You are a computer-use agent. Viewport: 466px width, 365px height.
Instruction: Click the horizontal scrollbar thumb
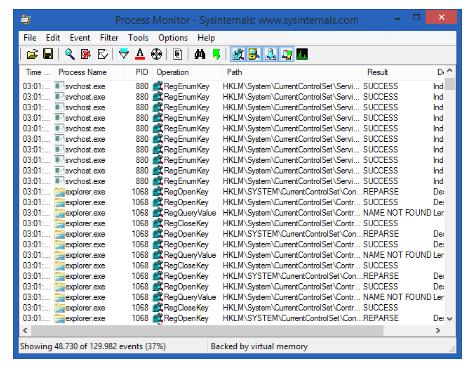coord(207,330)
